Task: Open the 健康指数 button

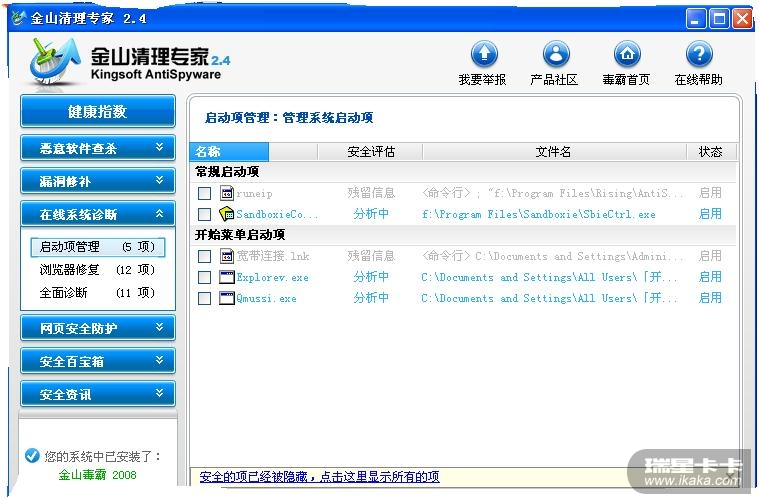Action: tap(98, 111)
